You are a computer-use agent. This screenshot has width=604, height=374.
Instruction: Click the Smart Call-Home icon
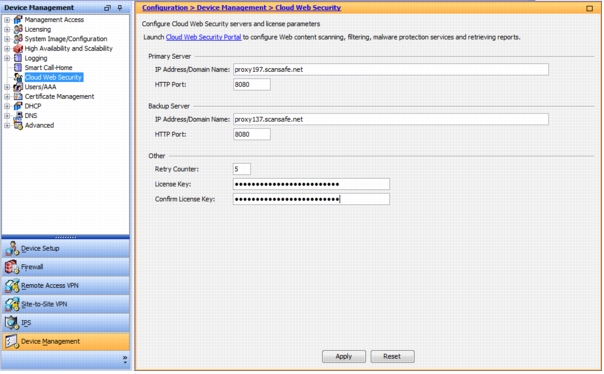18,67
